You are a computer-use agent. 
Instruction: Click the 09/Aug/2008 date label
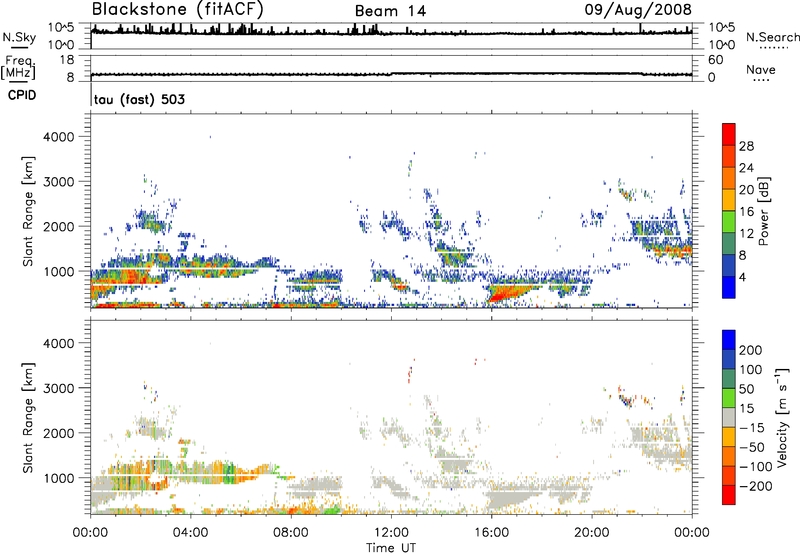(x=638, y=9)
